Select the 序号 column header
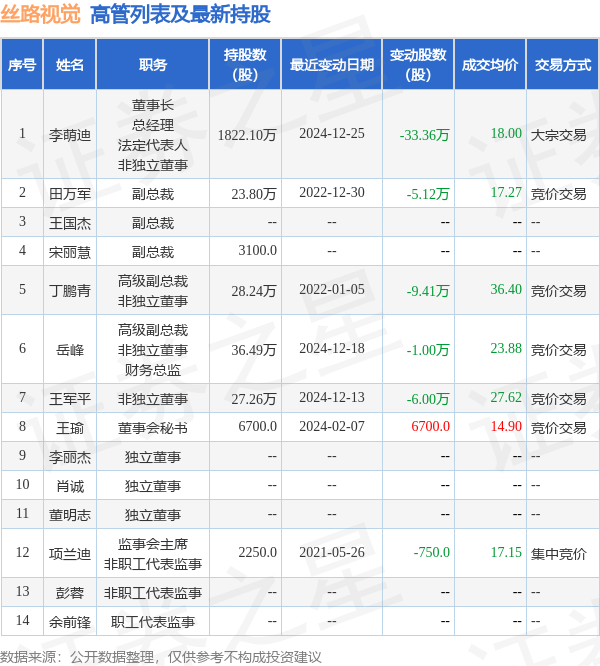The image size is (600, 666). click(x=22, y=65)
